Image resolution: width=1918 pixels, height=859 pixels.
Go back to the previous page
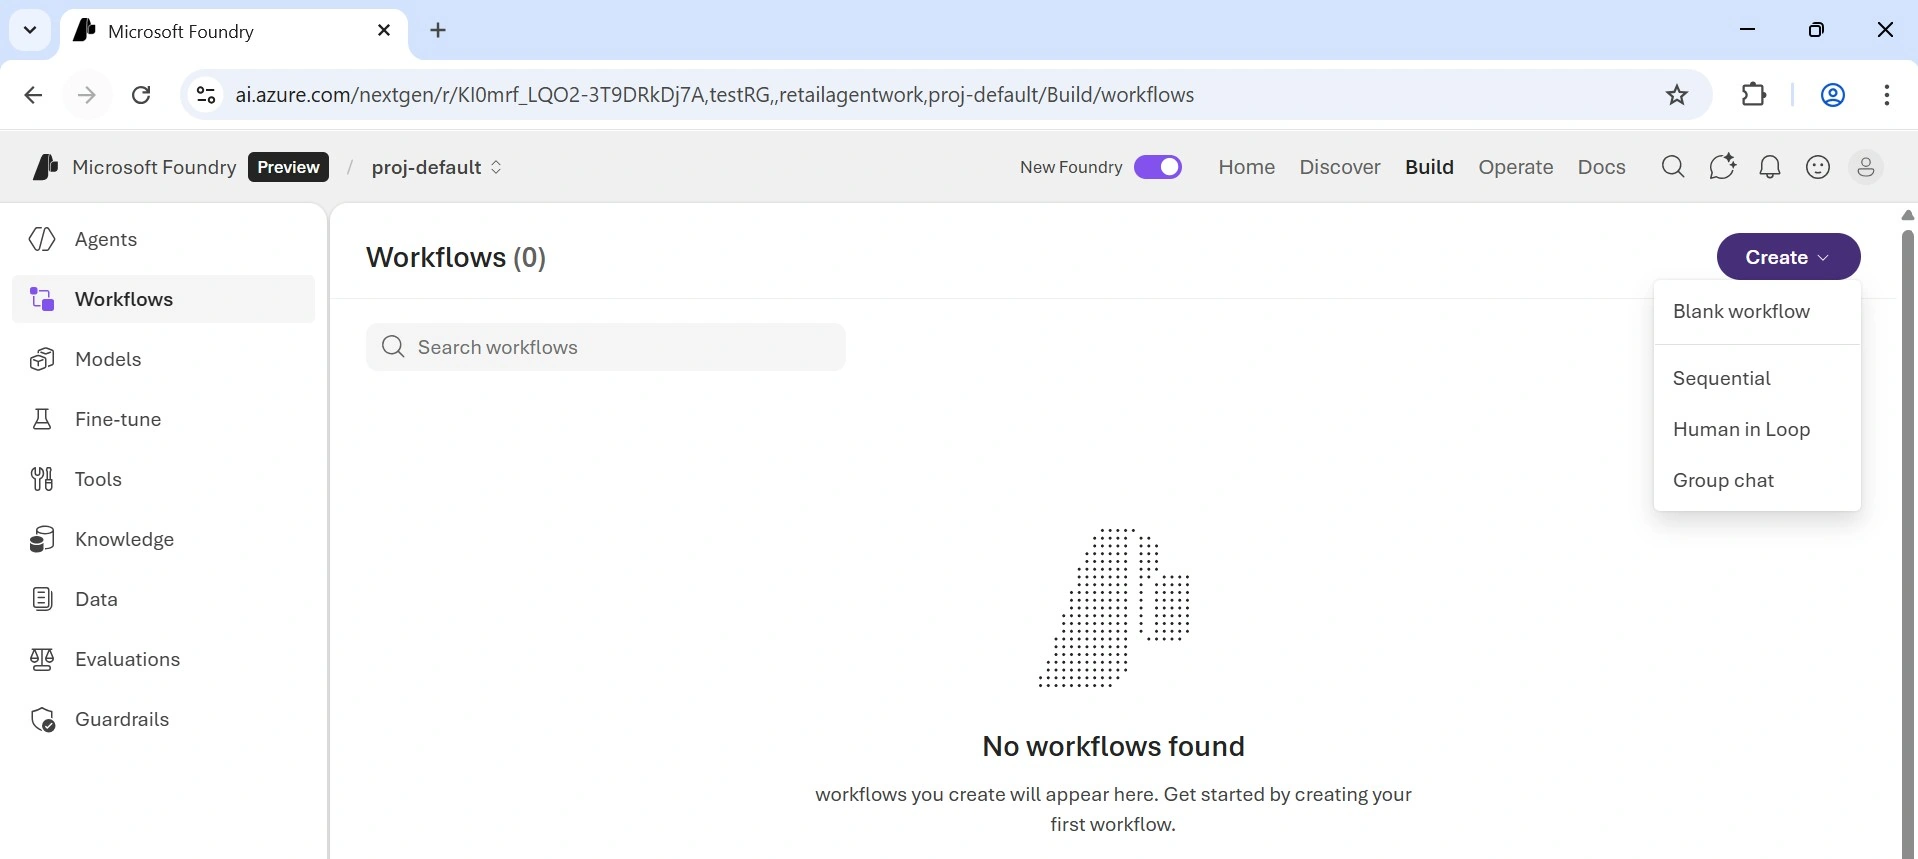click(x=33, y=95)
